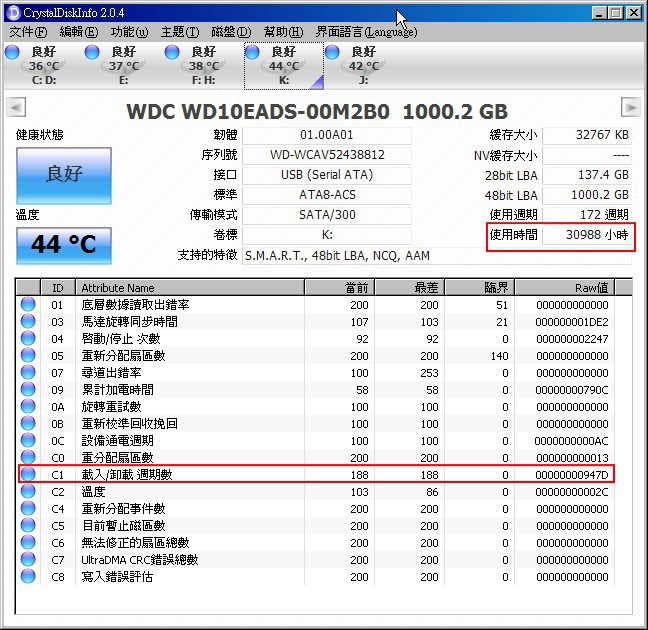Click status icon of row C7
The width and height of the screenshot is (648, 630).
[x=28, y=559]
